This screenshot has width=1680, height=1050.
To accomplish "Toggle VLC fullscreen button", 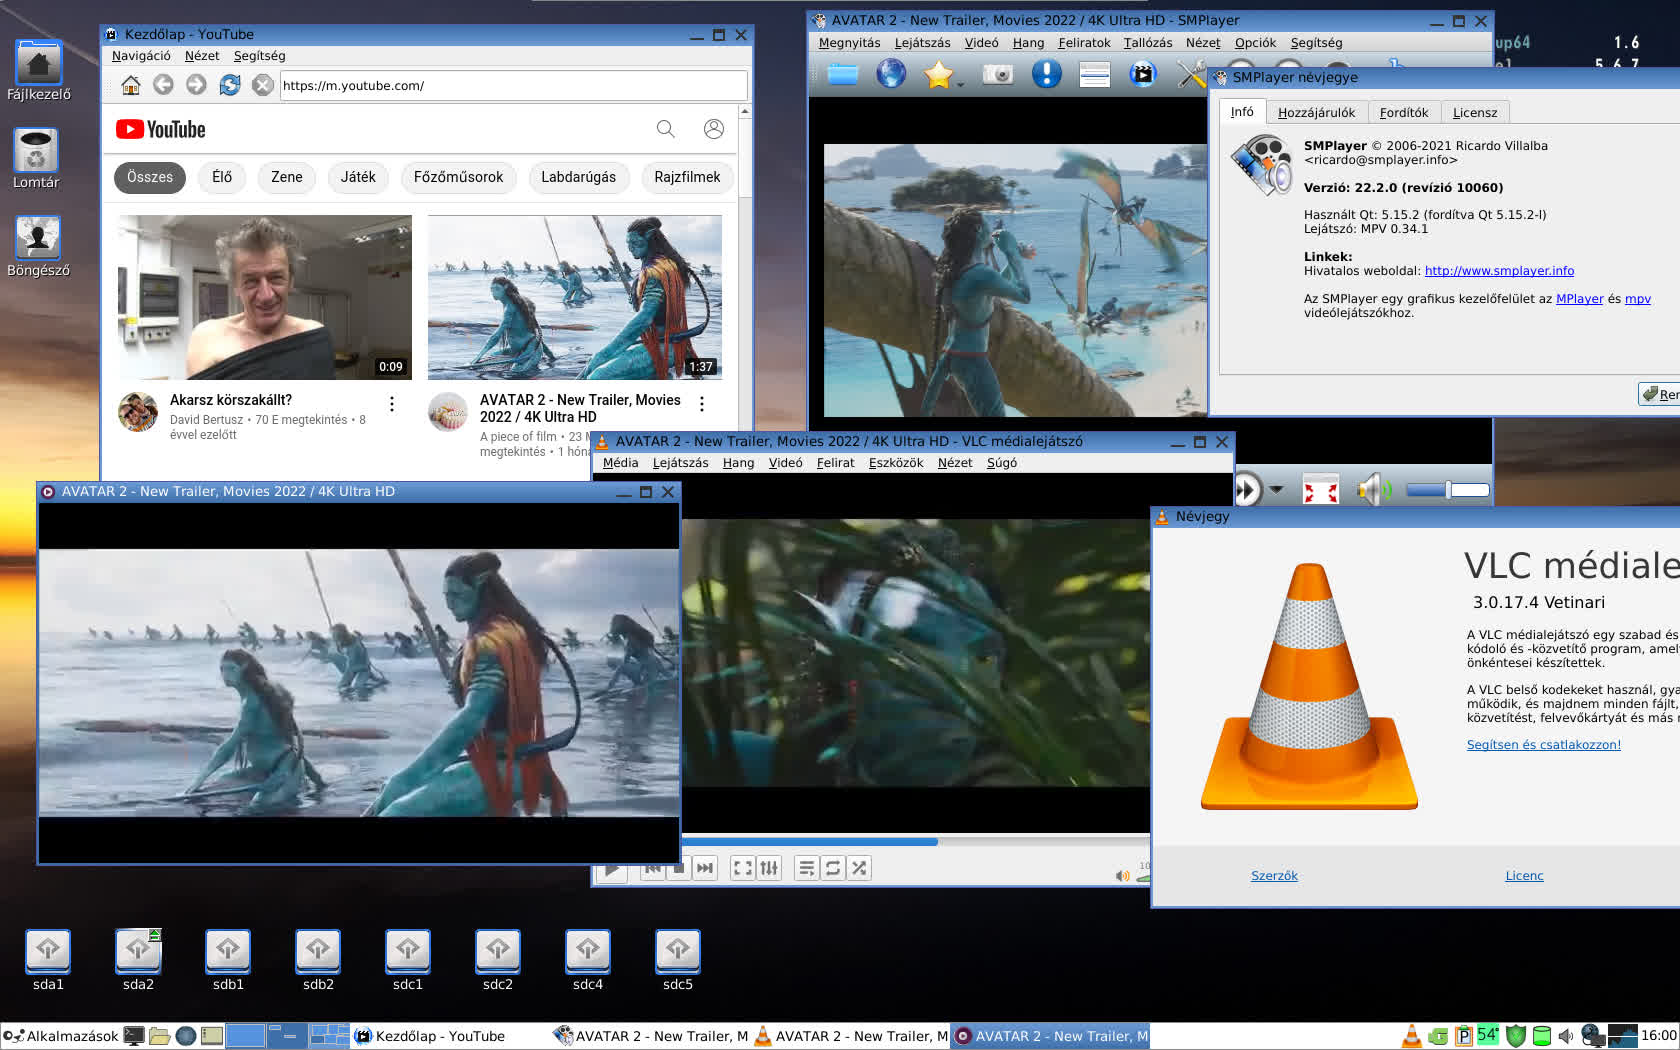I will (x=742, y=868).
